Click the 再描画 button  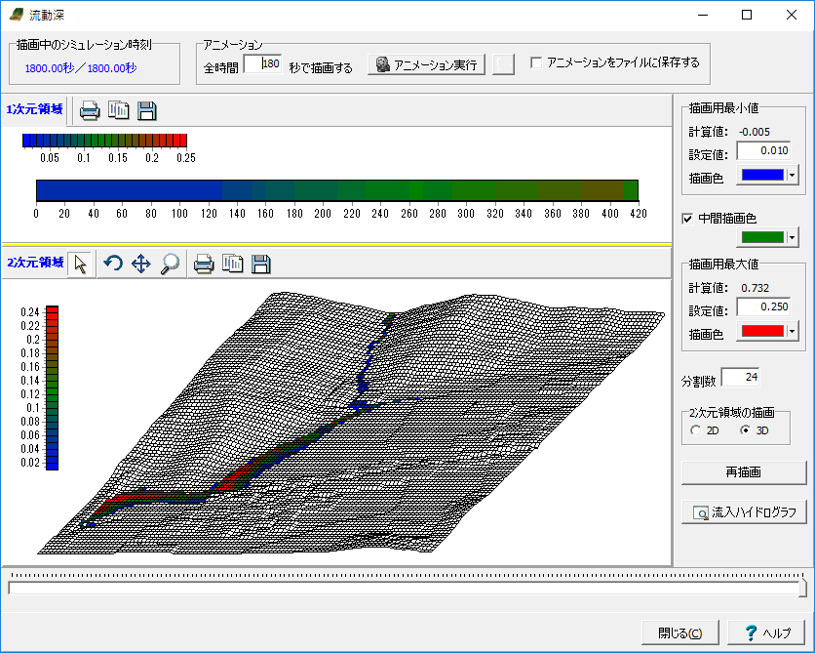[742, 472]
